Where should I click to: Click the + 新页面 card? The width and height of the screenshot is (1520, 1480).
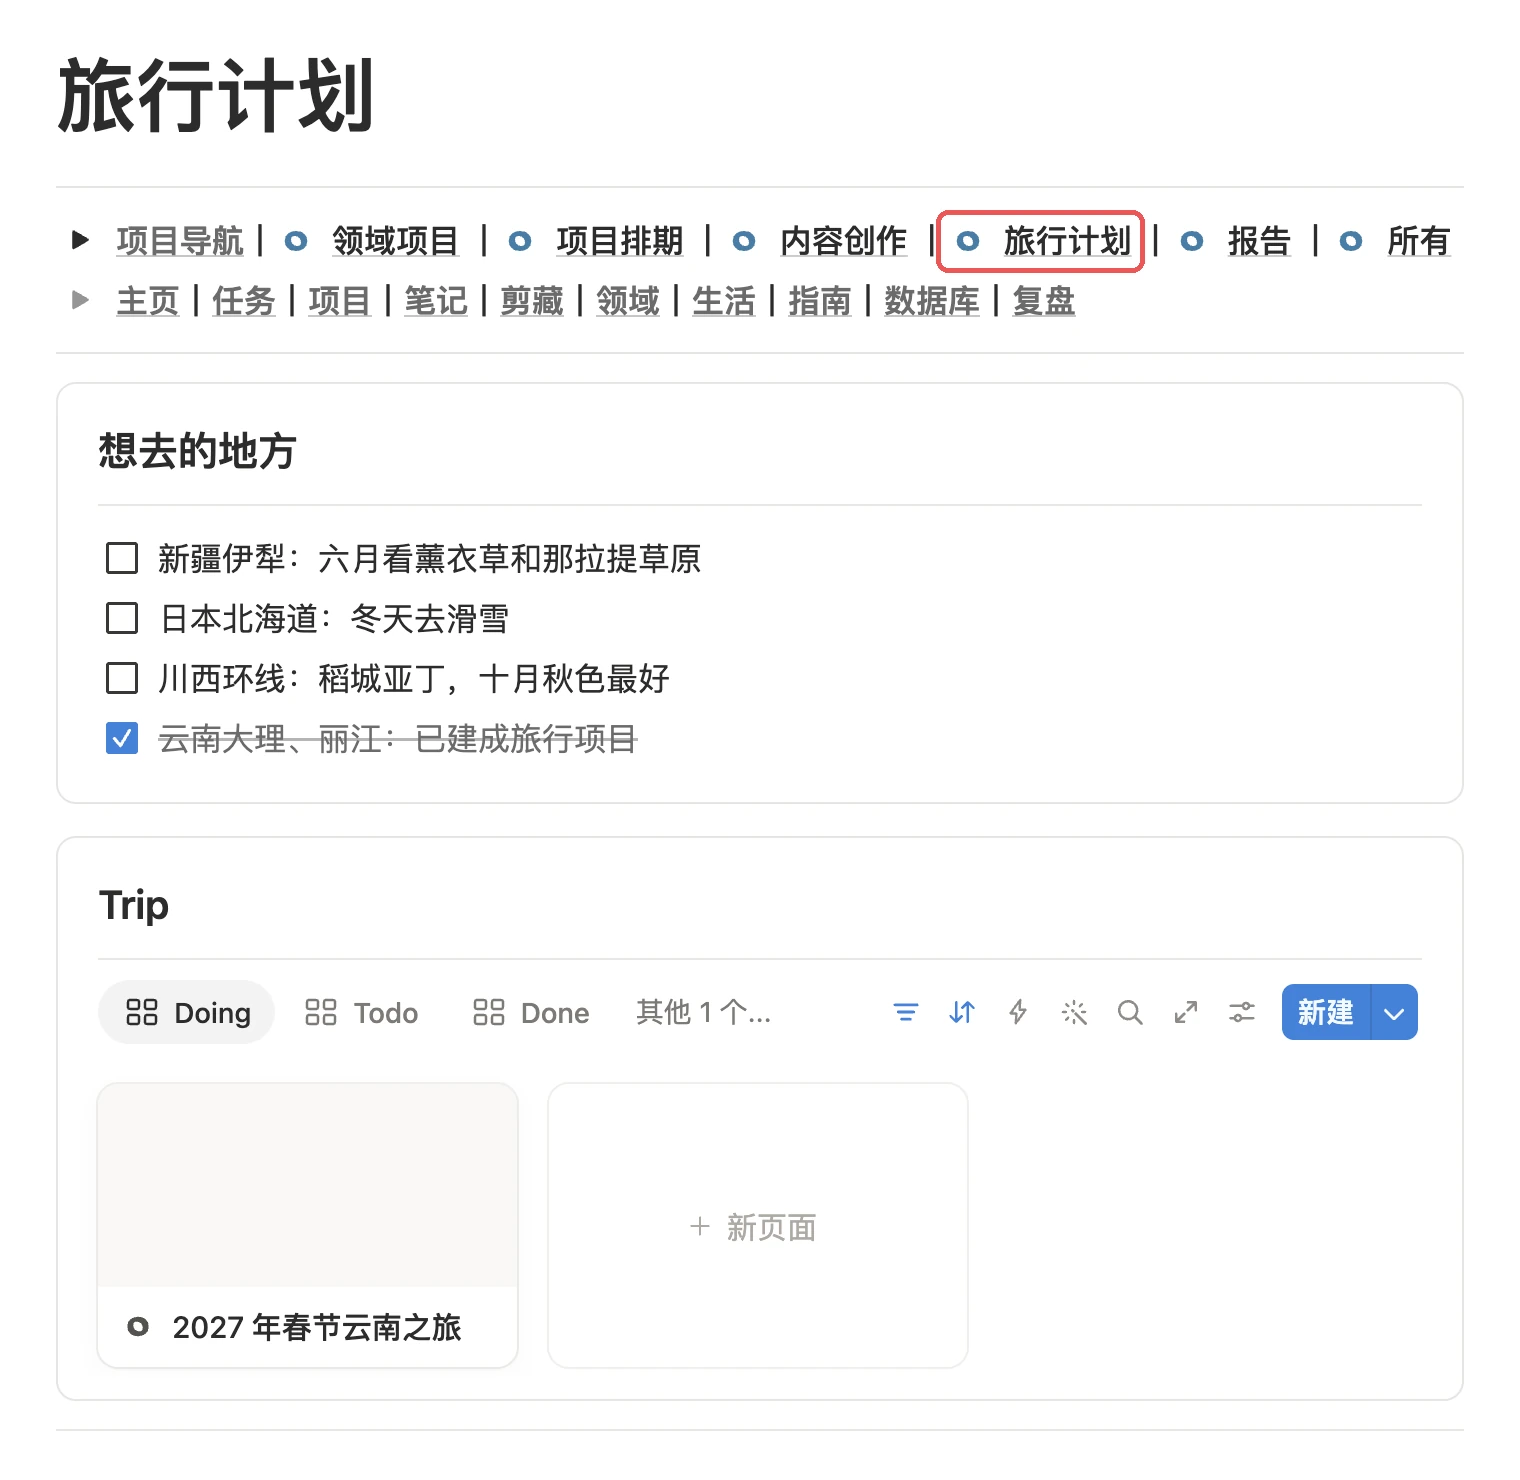click(758, 1226)
